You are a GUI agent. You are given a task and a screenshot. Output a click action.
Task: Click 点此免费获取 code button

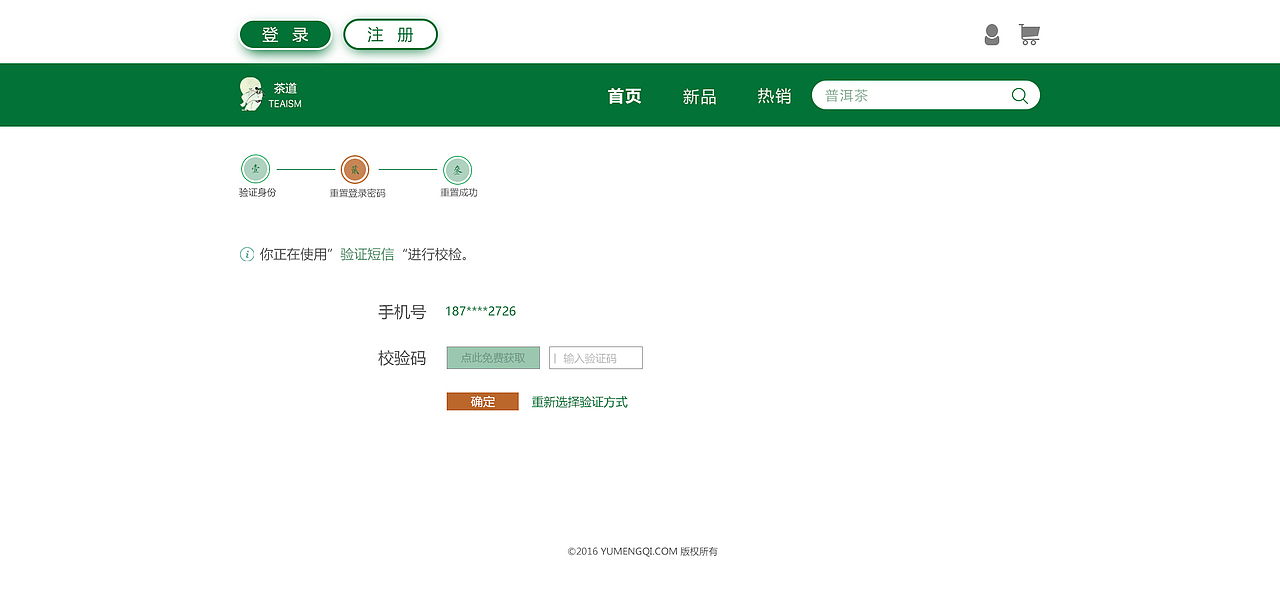click(x=493, y=358)
